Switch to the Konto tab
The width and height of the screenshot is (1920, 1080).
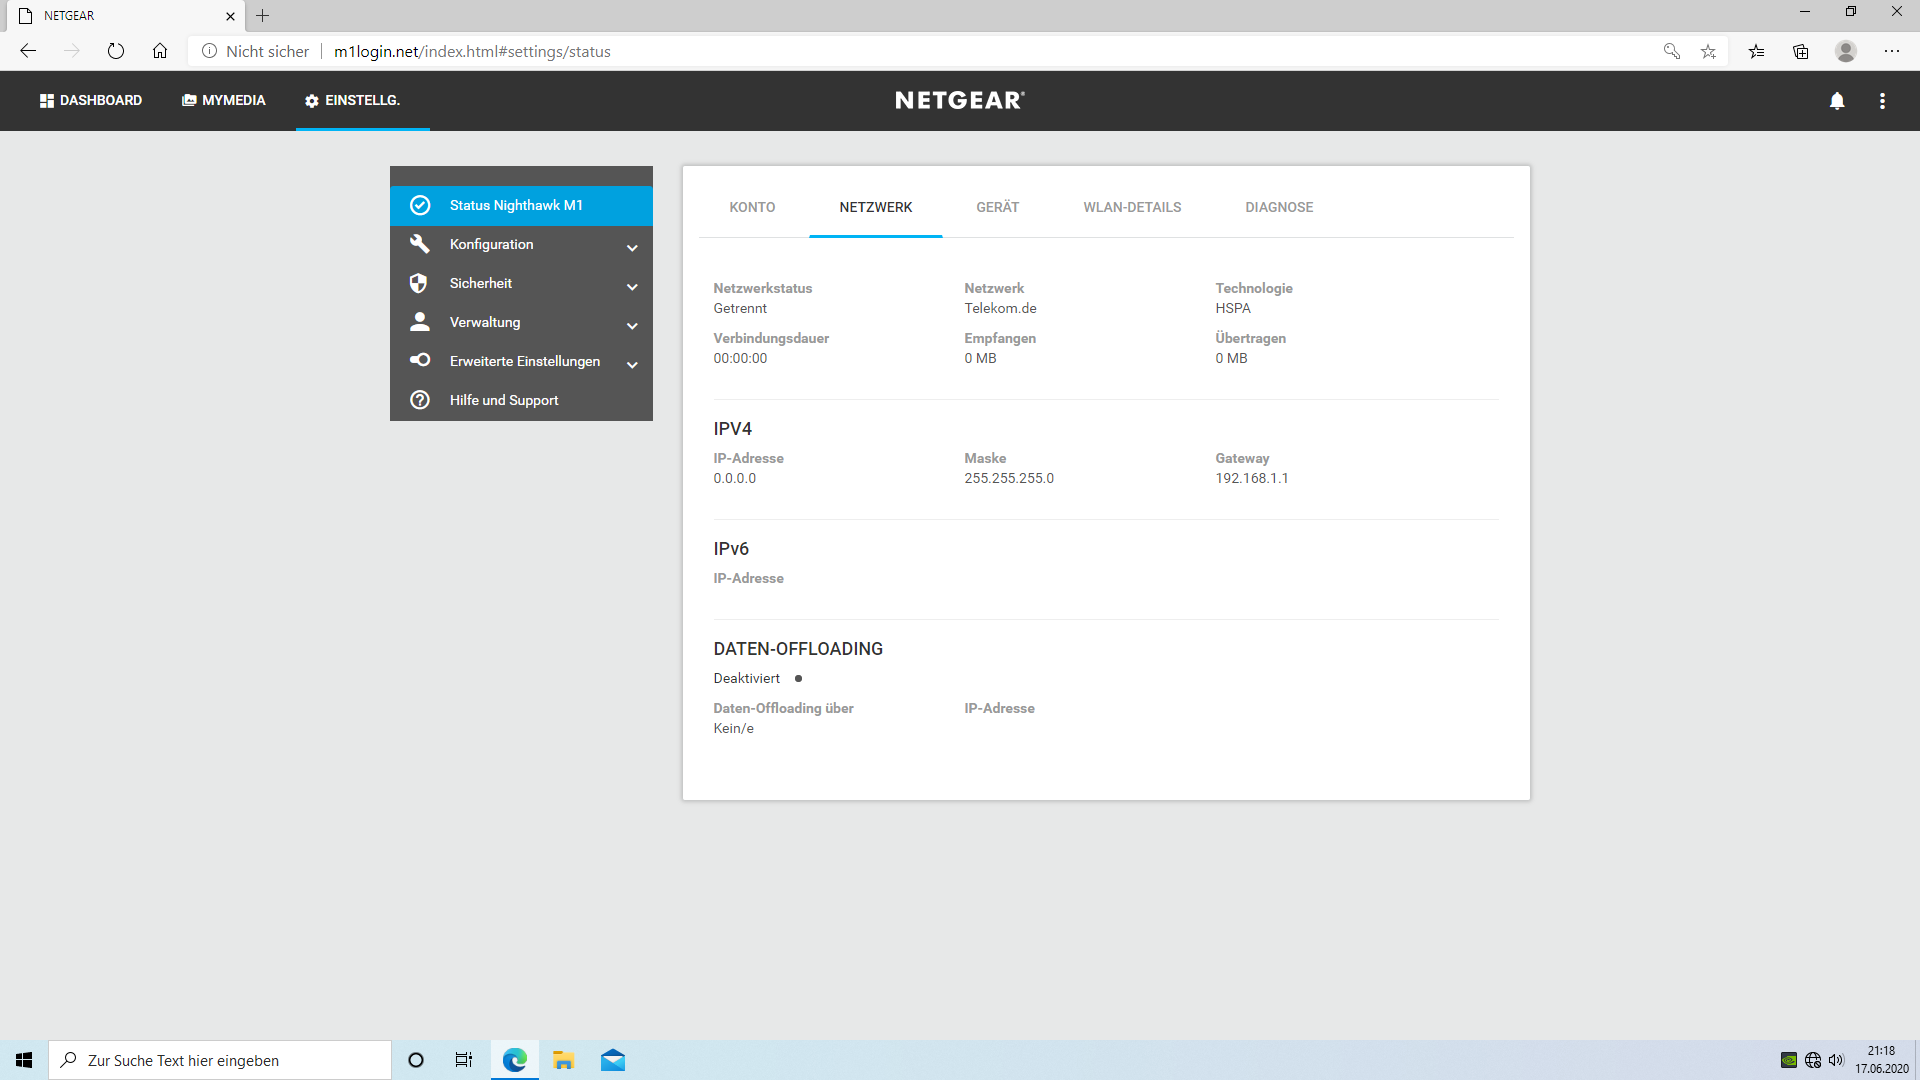coord(752,207)
